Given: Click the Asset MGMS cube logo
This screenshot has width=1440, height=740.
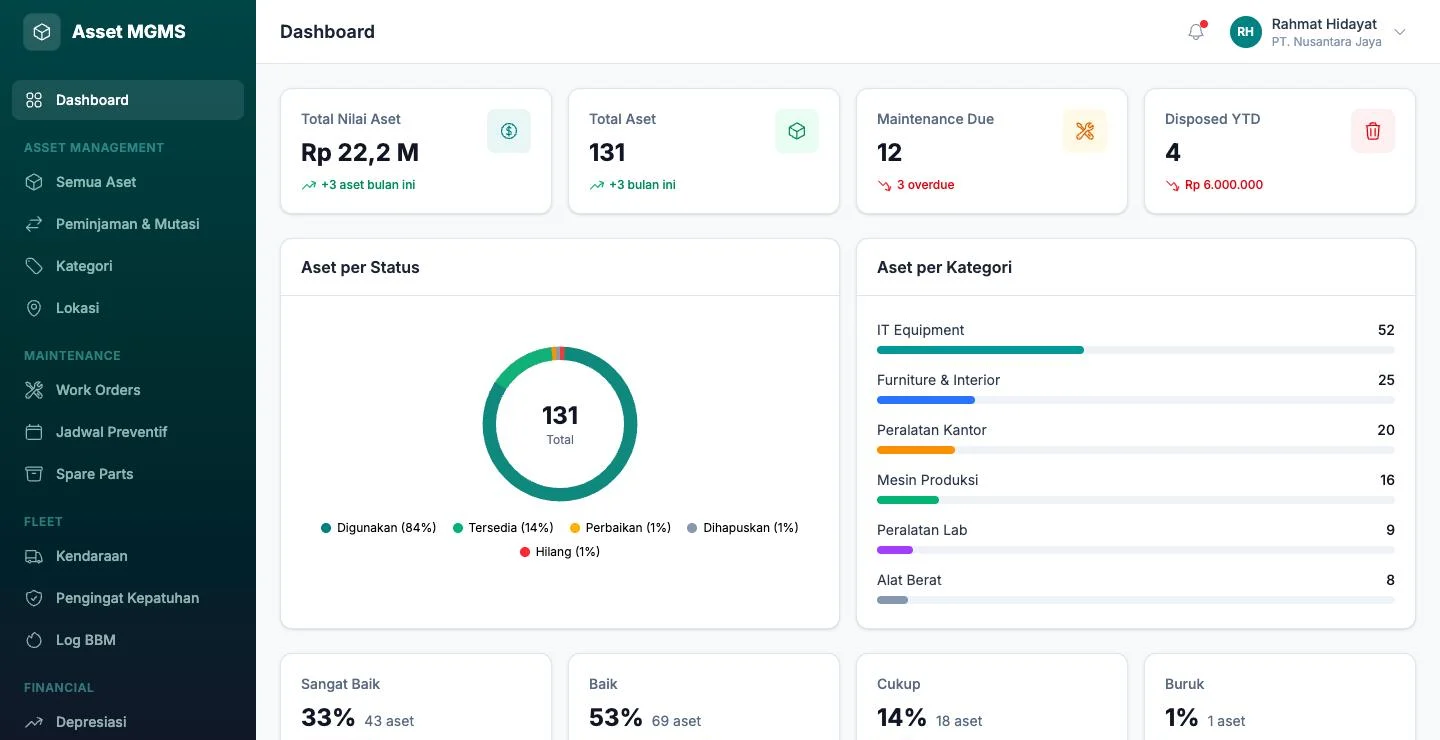Looking at the screenshot, I should (42, 32).
